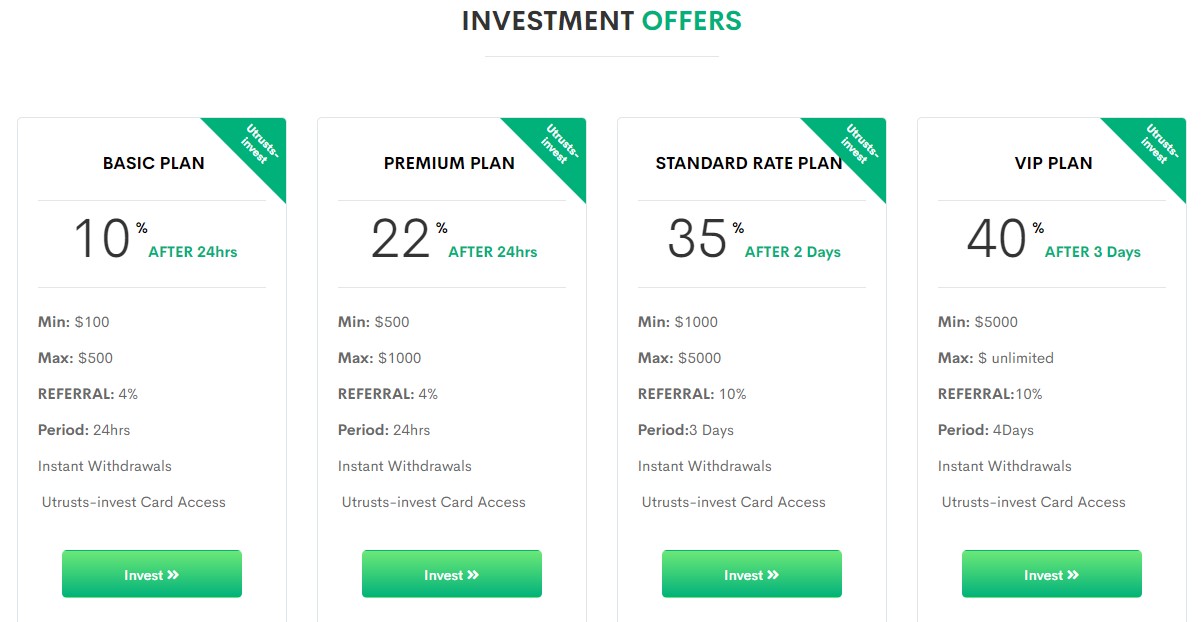Click the Investment Offers page heading
The height and width of the screenshot is (622, 1204).
coord(601,21)
